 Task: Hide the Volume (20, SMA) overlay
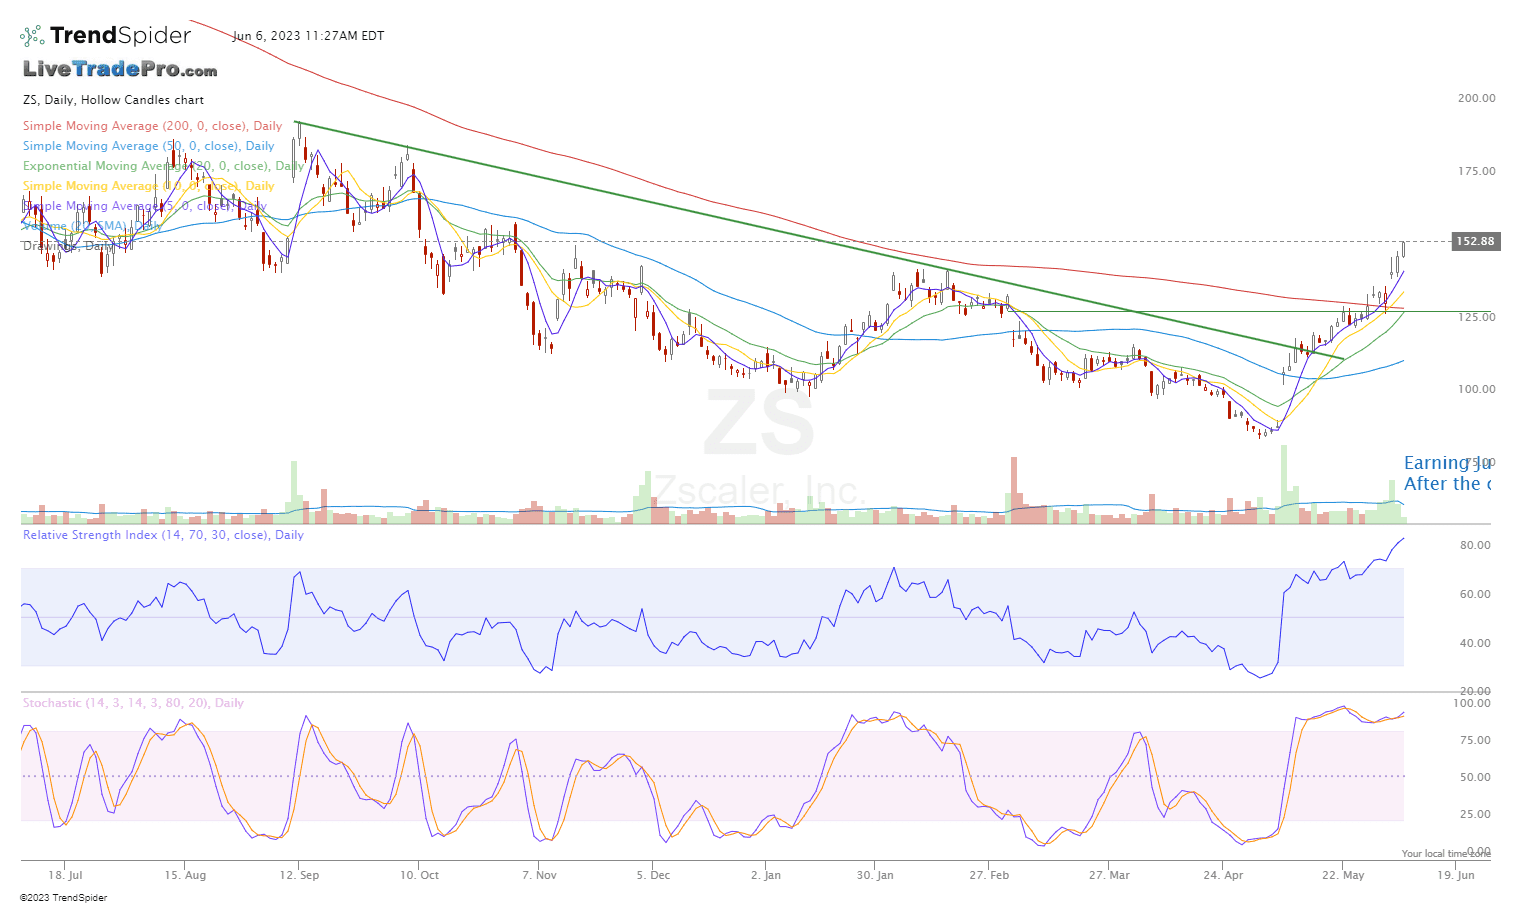point(90,225)
